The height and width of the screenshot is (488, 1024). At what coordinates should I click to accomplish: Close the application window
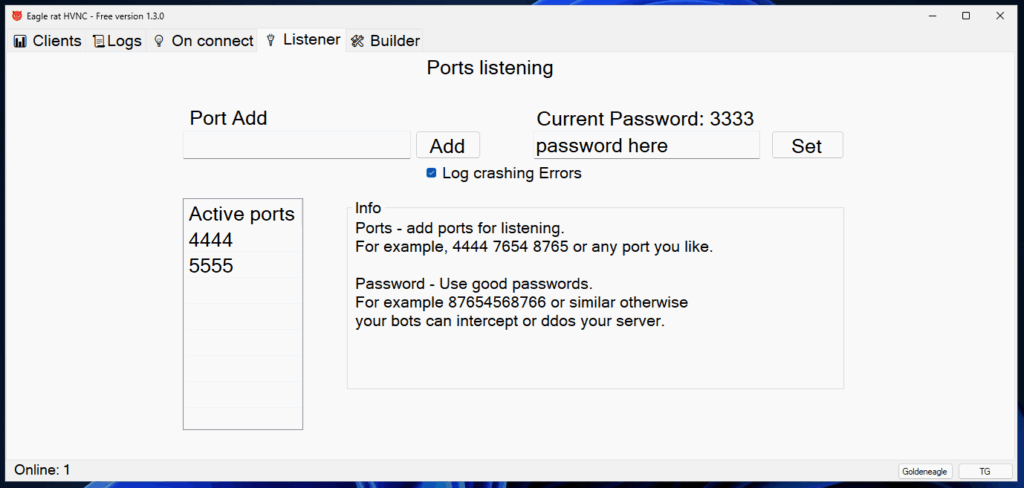pos(1000,16)
